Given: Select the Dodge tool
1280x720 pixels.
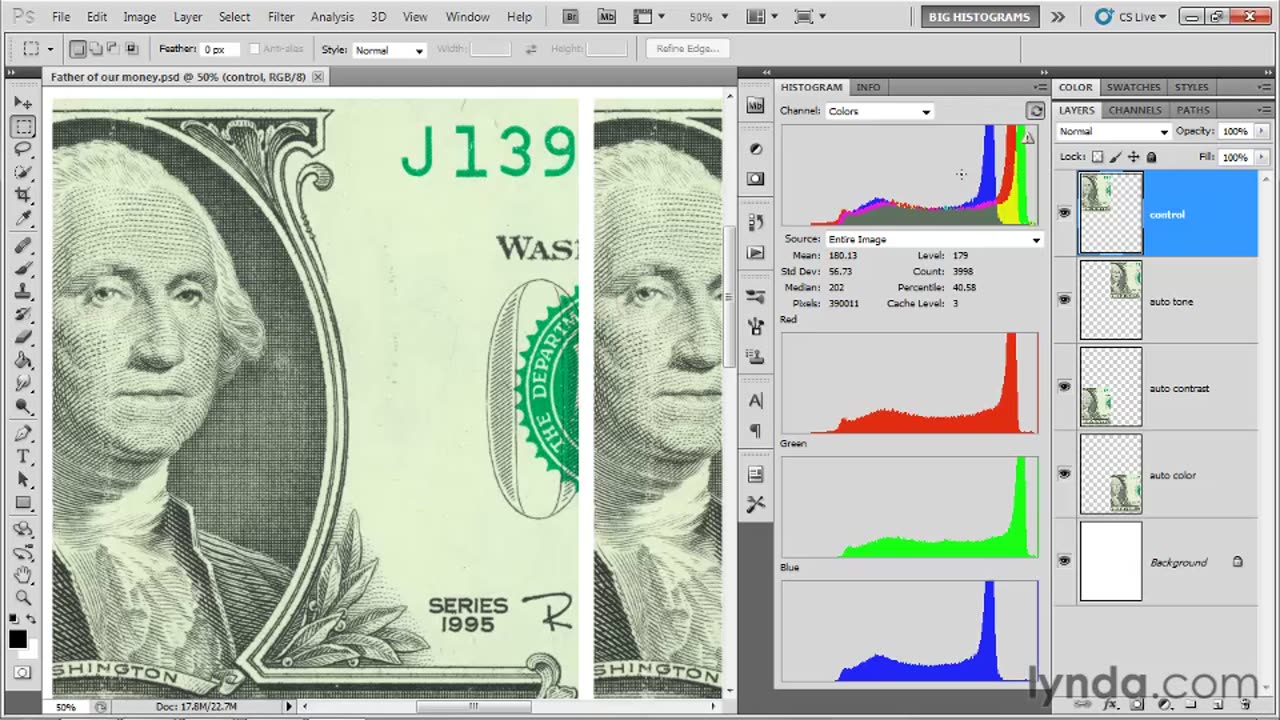Looking at the screenshot, I should [x=23, y=406].
